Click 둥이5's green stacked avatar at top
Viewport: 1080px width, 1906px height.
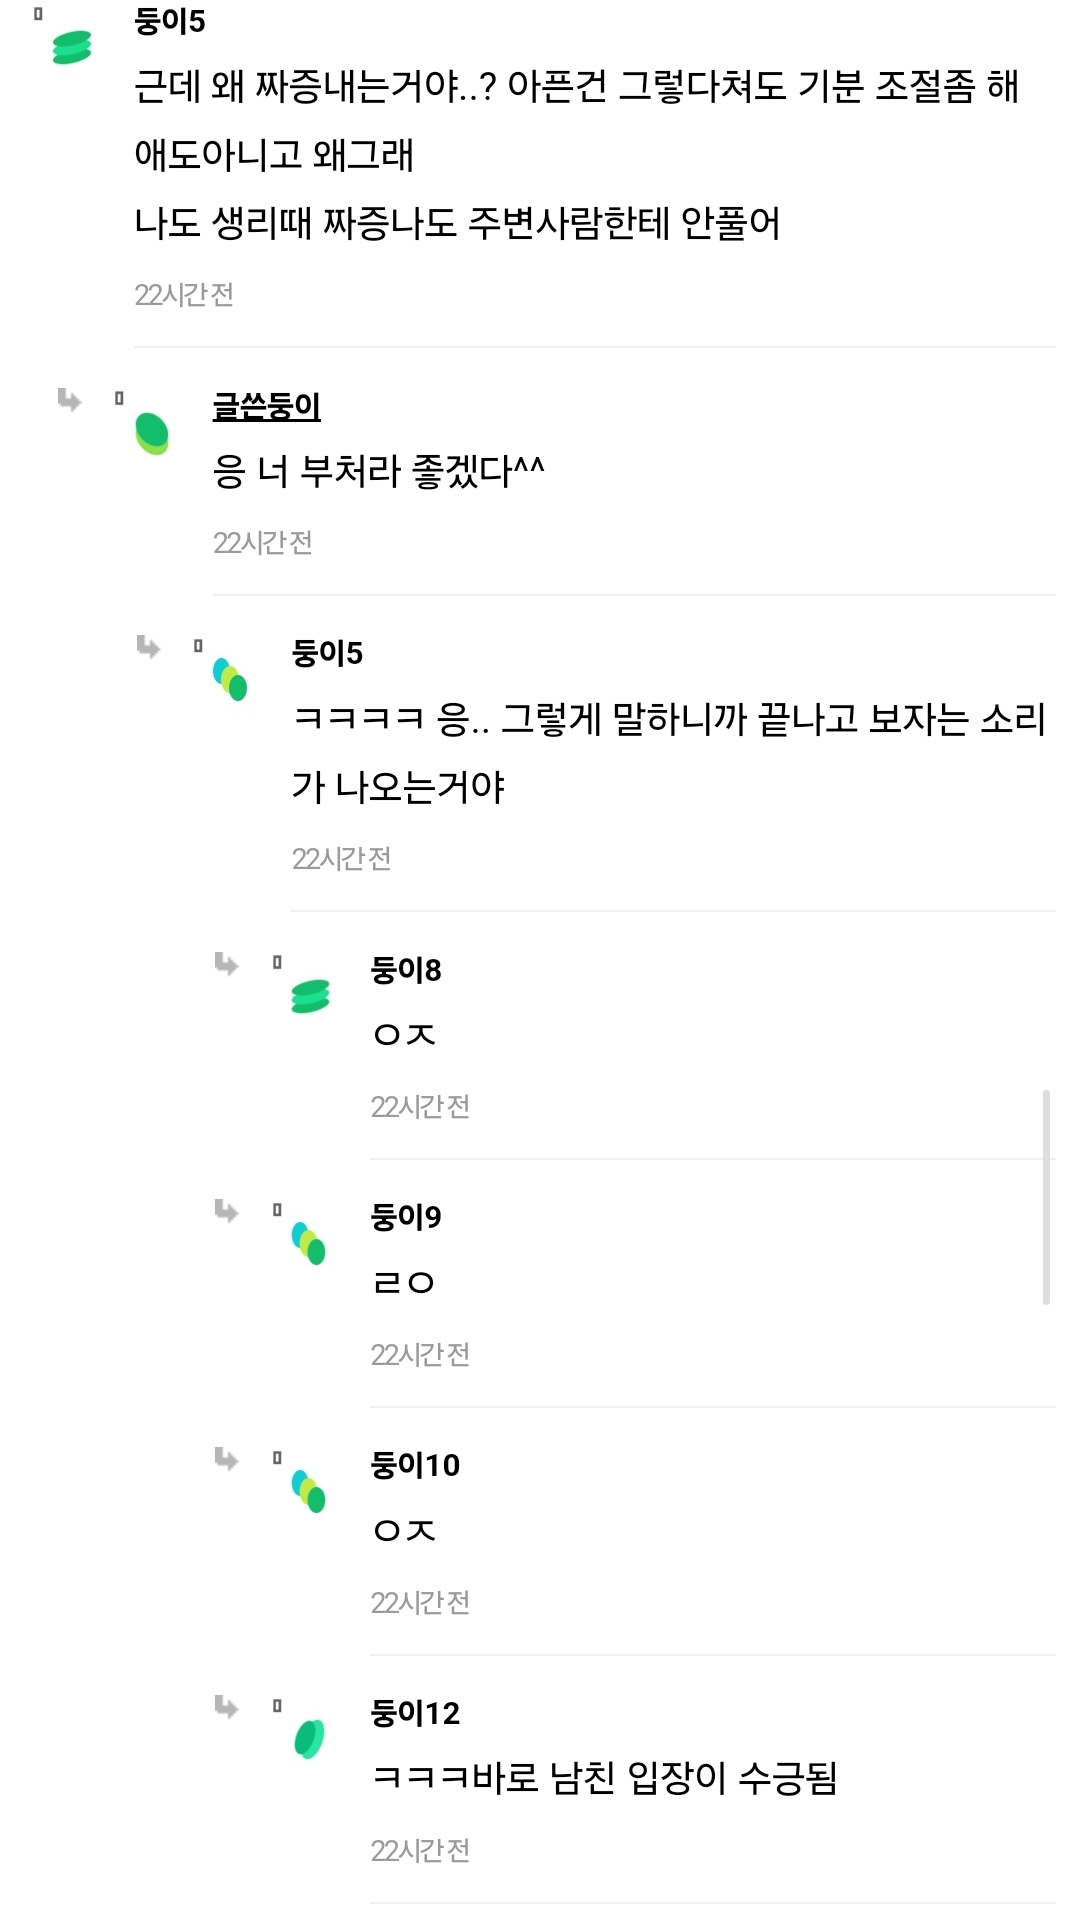click(72, 47)
